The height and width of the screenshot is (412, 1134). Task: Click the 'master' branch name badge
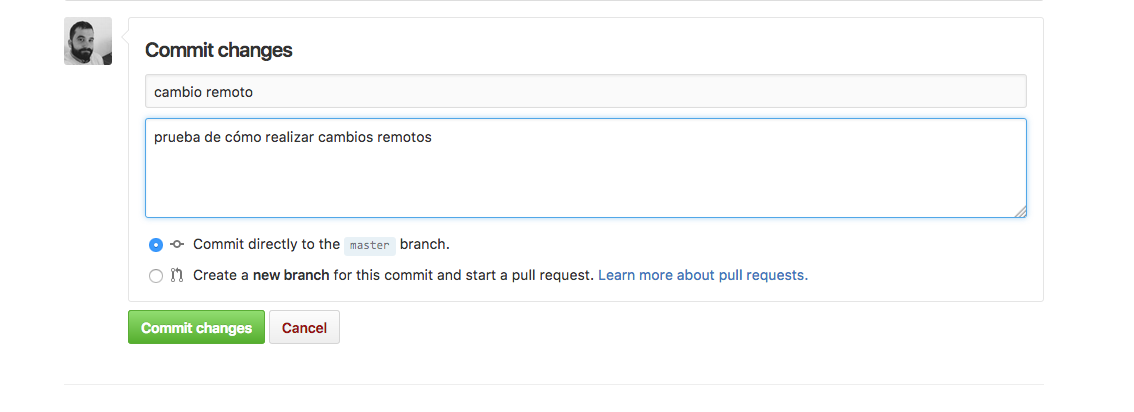coord(370,245)
